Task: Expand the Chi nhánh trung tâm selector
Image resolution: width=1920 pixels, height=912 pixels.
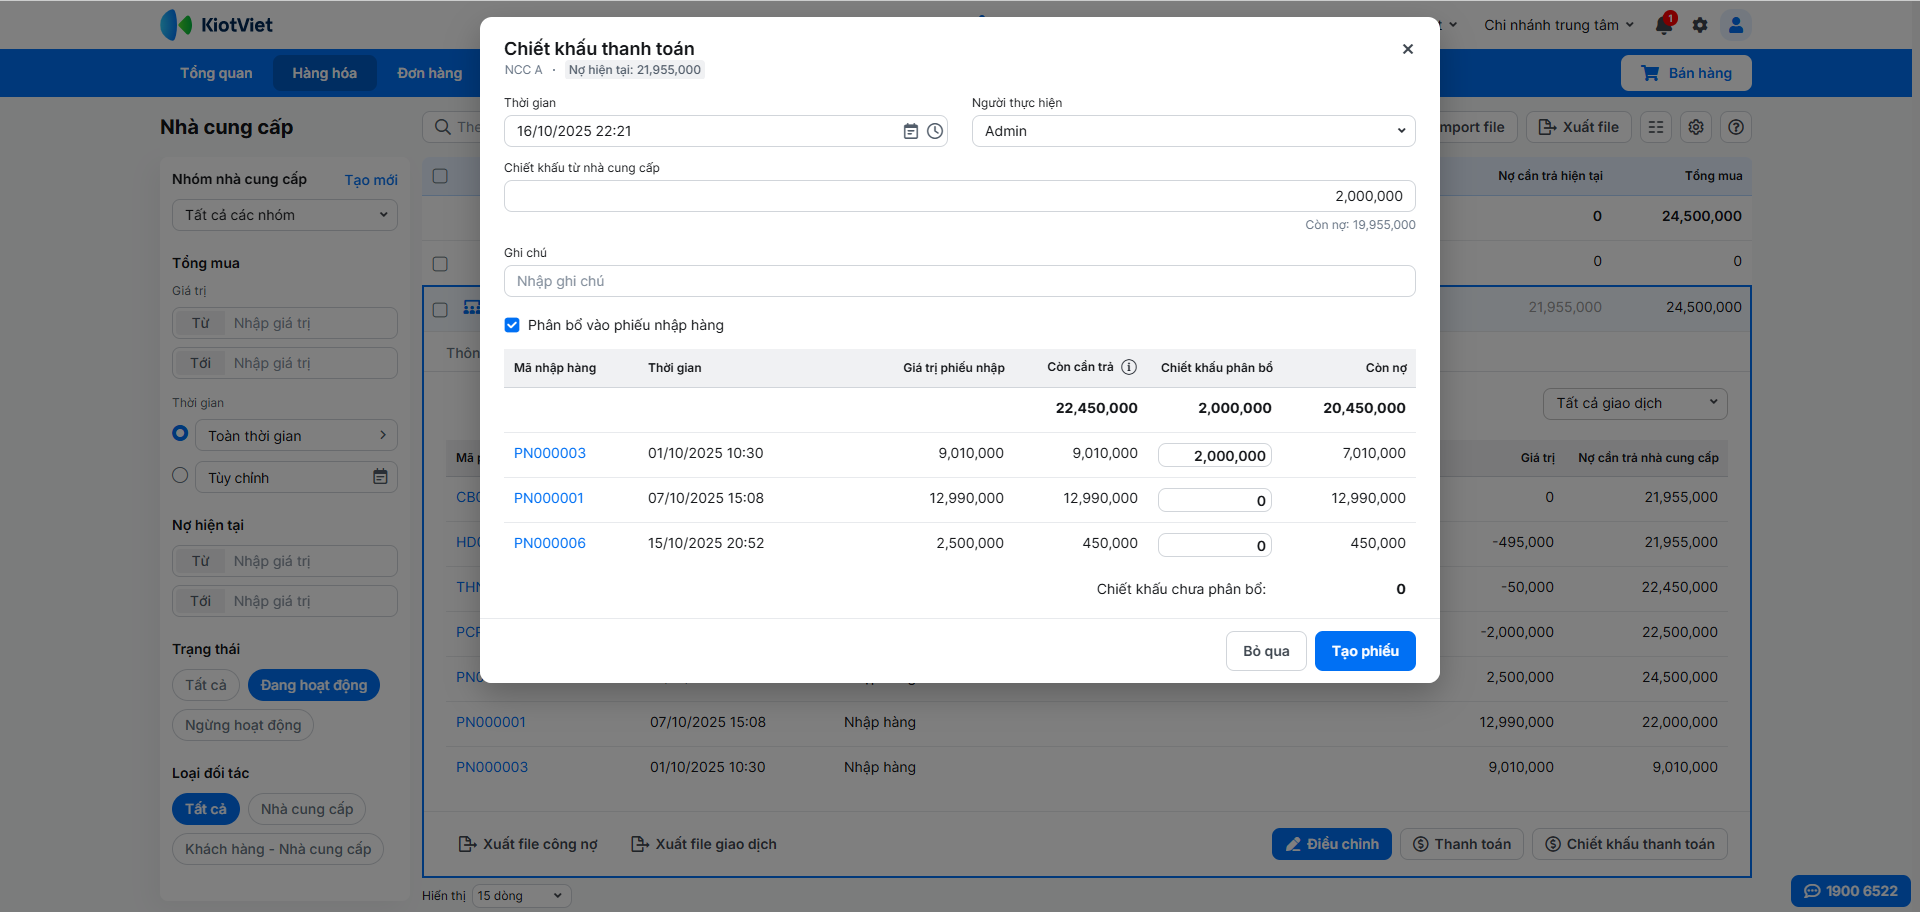Action: pyautogui.click(x=1558, y=25)
